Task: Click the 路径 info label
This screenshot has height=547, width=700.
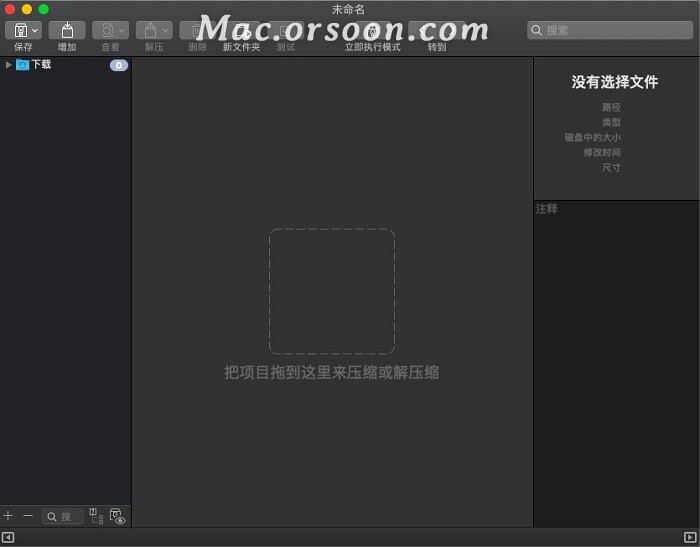Action: [611, 107]
